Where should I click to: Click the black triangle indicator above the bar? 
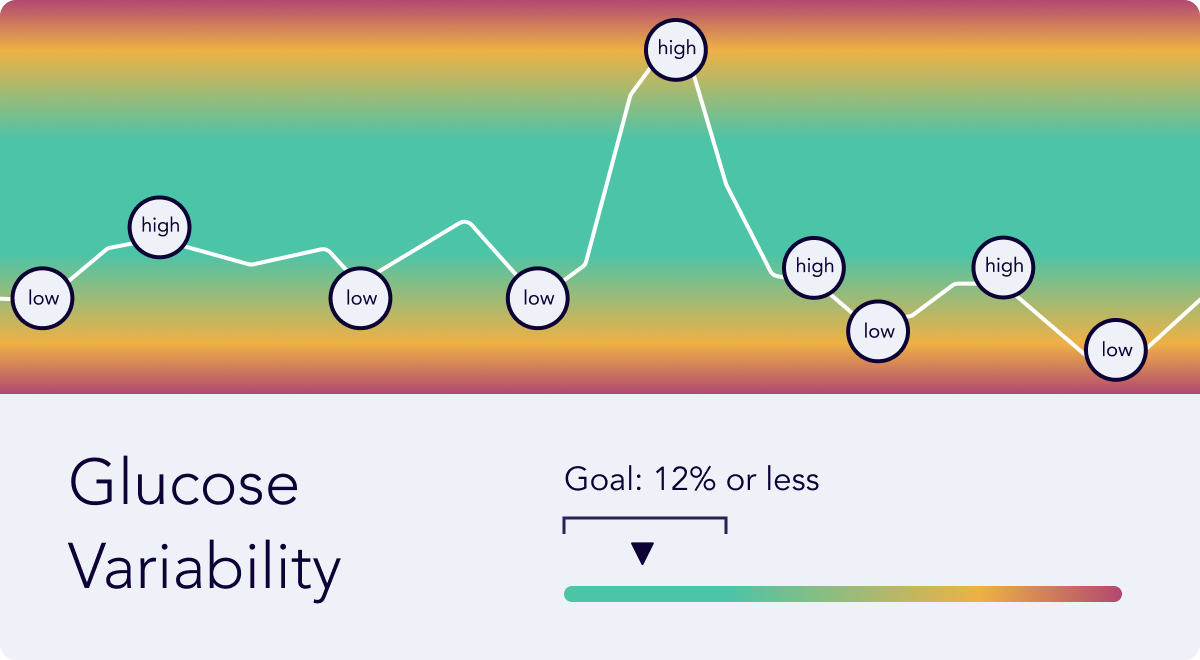coord(642,554)
